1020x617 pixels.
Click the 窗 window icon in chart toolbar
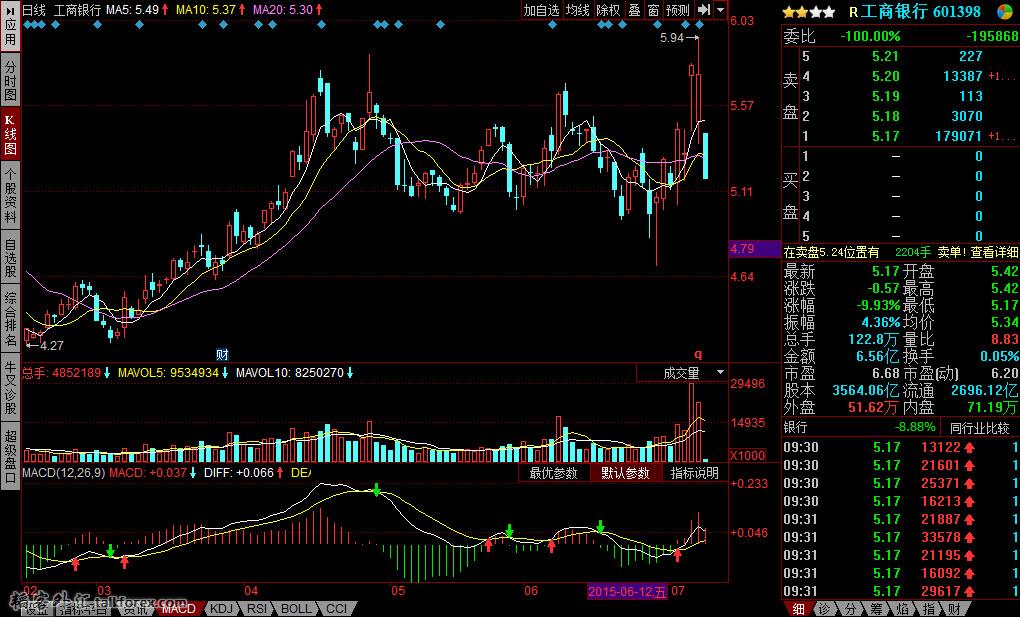pyautogui.click(x=653, y=10)
